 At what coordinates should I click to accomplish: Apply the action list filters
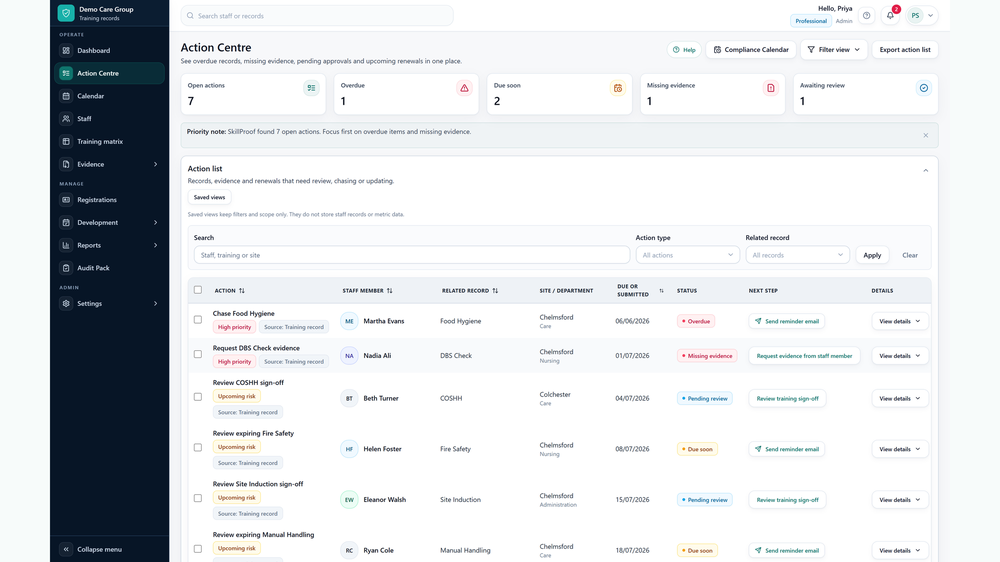click(x=872, y=255)
